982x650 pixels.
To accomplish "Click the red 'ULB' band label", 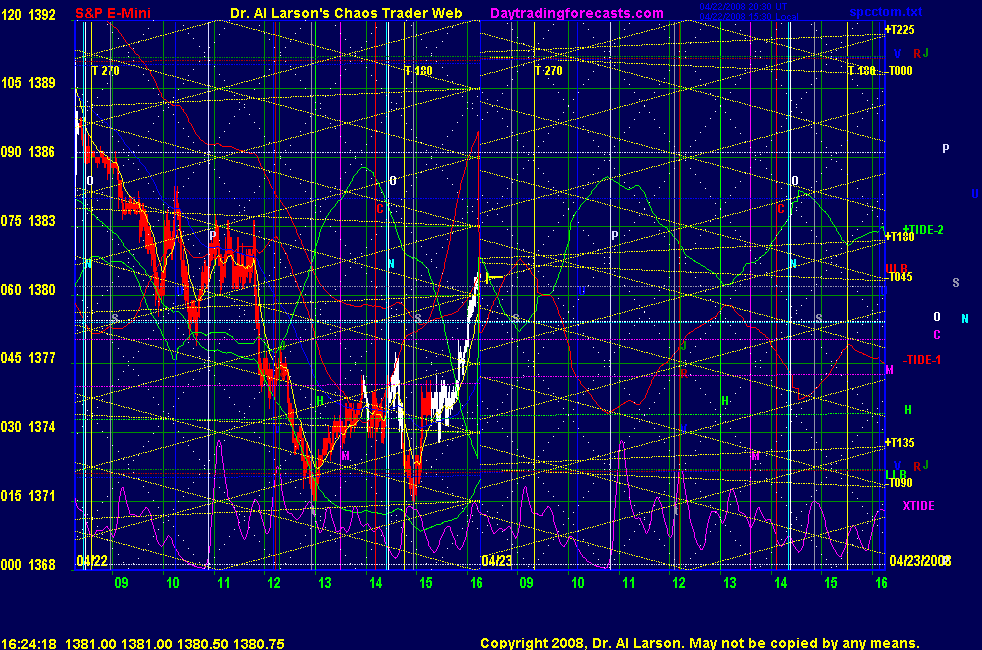I will click(896, 269).
